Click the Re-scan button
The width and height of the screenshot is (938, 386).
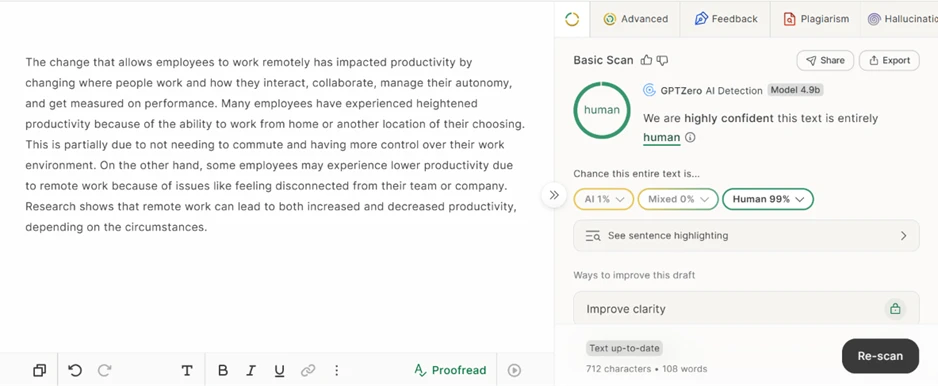880,356
